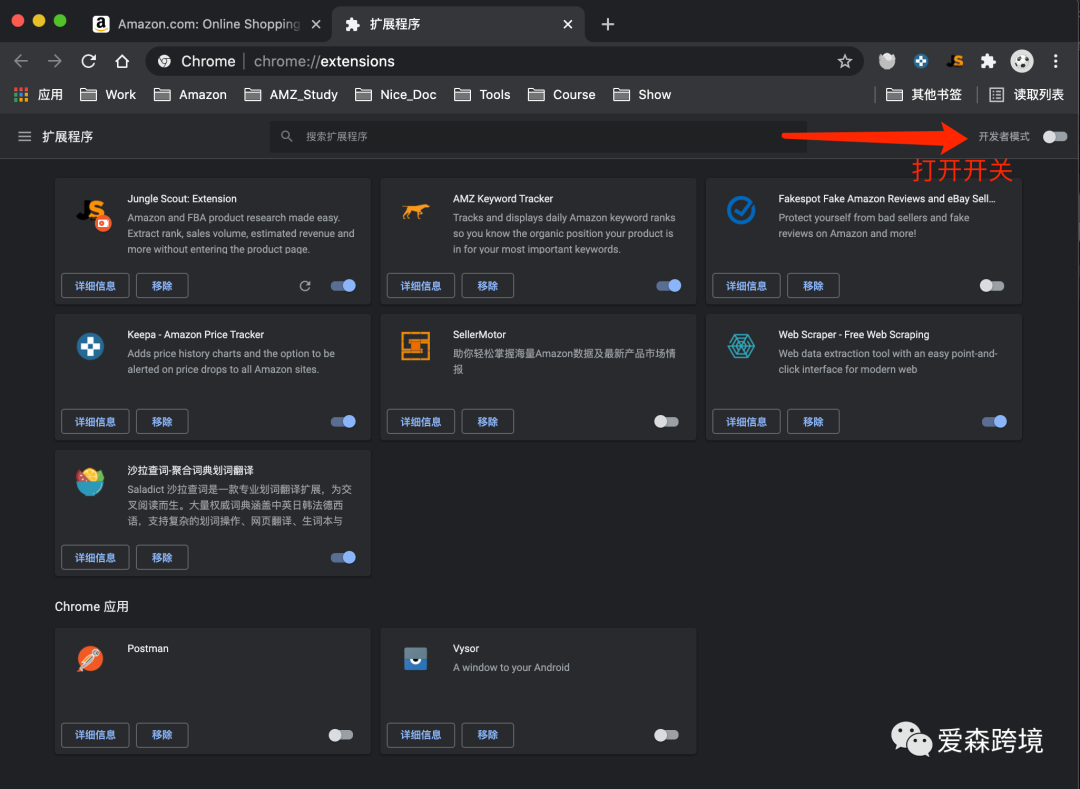
Task: Bookmark this page with the star
Action: pos(844,61)
